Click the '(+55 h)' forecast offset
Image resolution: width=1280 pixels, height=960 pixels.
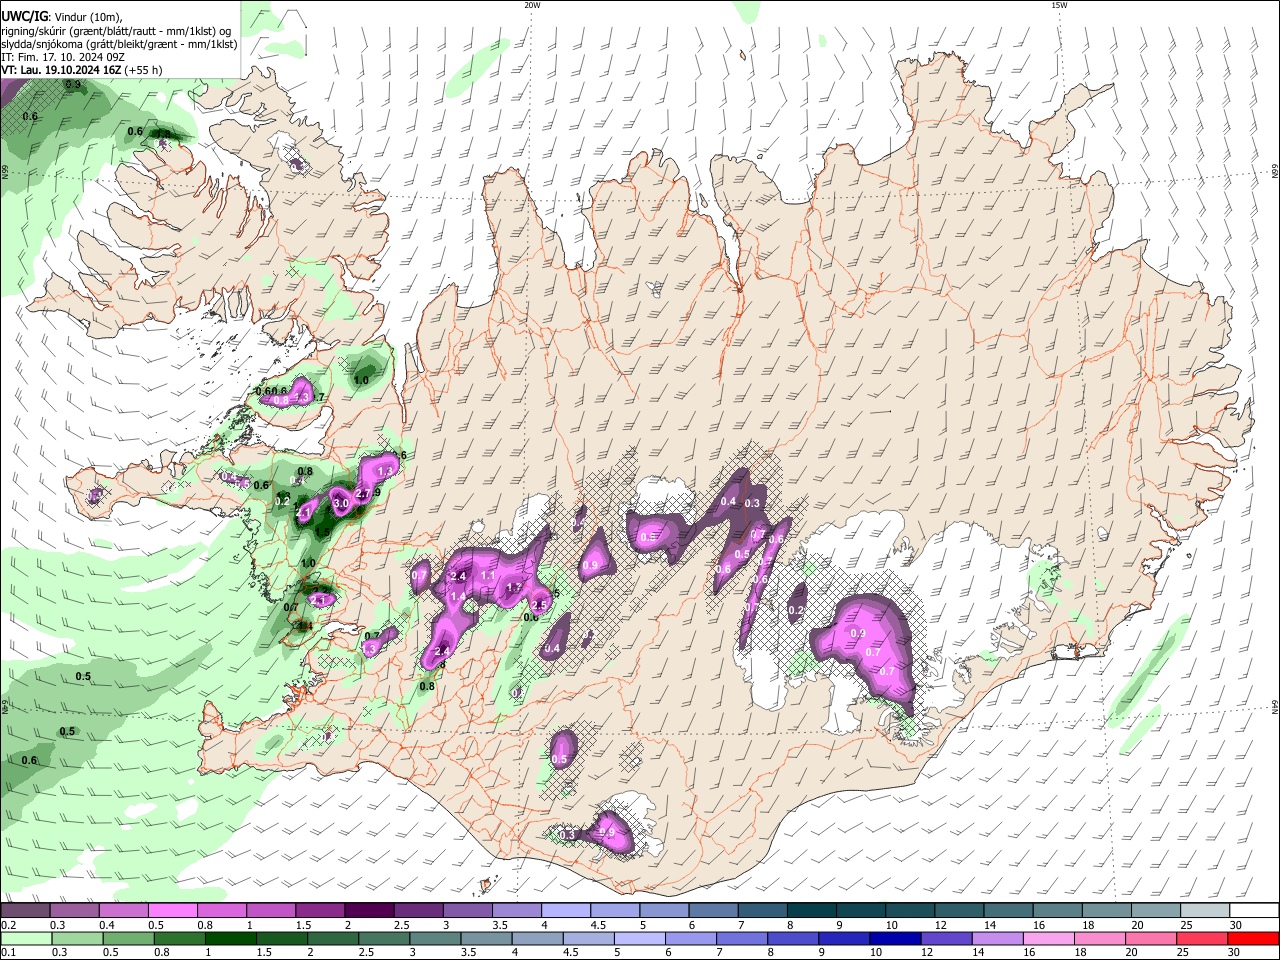pyautogui.click(x=144, y=70)
